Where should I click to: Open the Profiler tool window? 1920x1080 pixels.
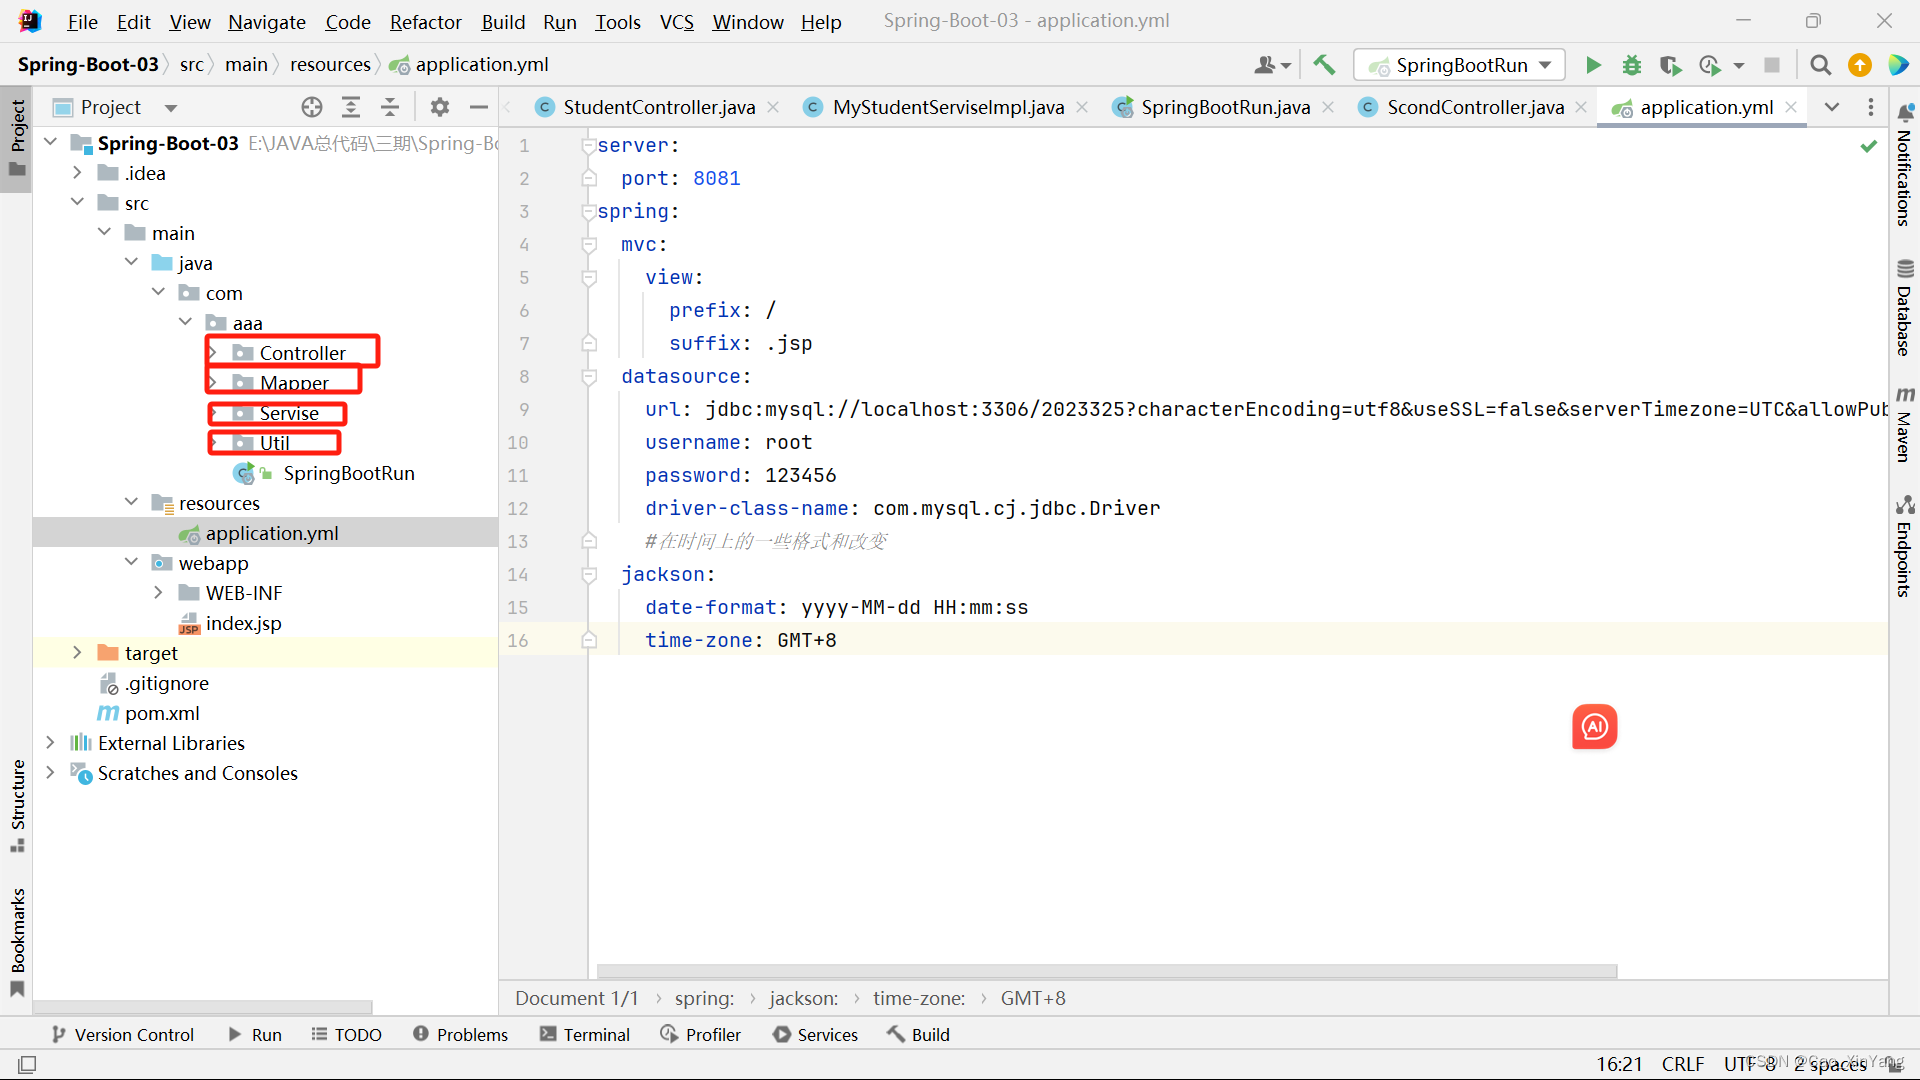[x=701, y=1035]
